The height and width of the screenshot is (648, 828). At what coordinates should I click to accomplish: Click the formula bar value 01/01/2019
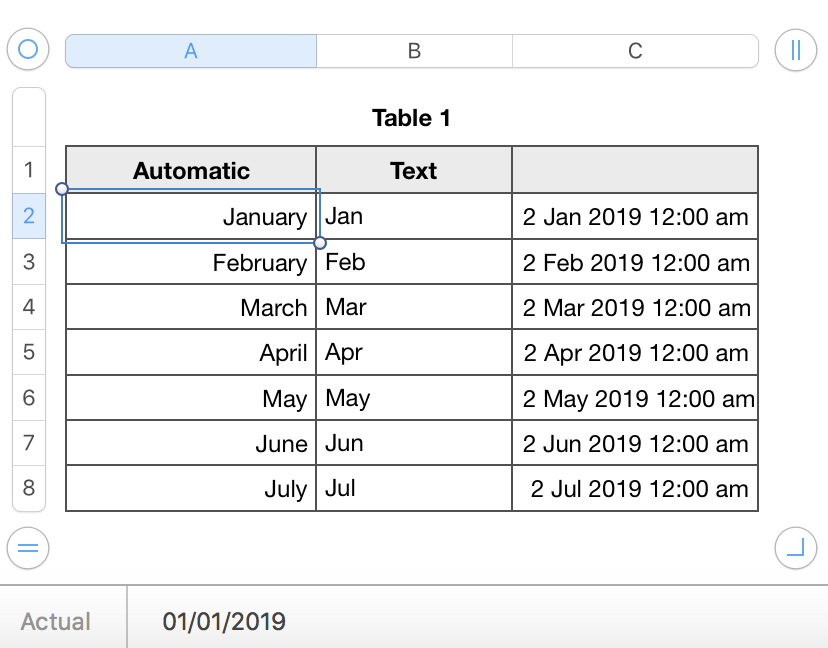224,621
